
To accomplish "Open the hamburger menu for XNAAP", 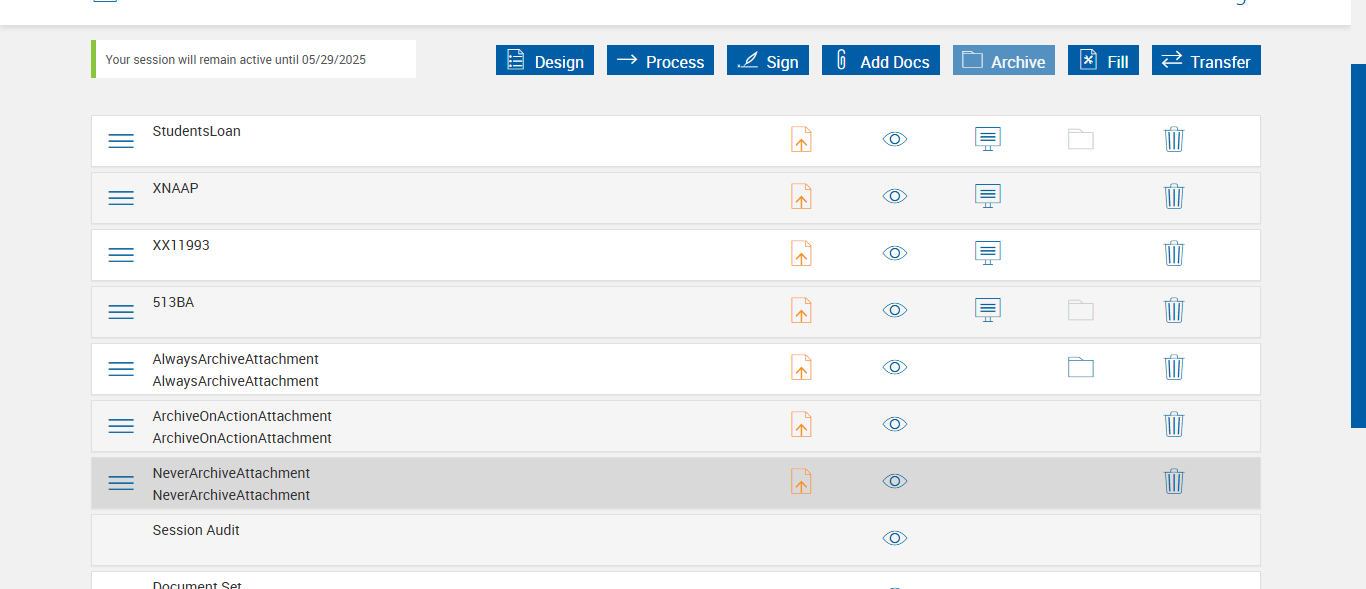I will [x=121, y=198].
